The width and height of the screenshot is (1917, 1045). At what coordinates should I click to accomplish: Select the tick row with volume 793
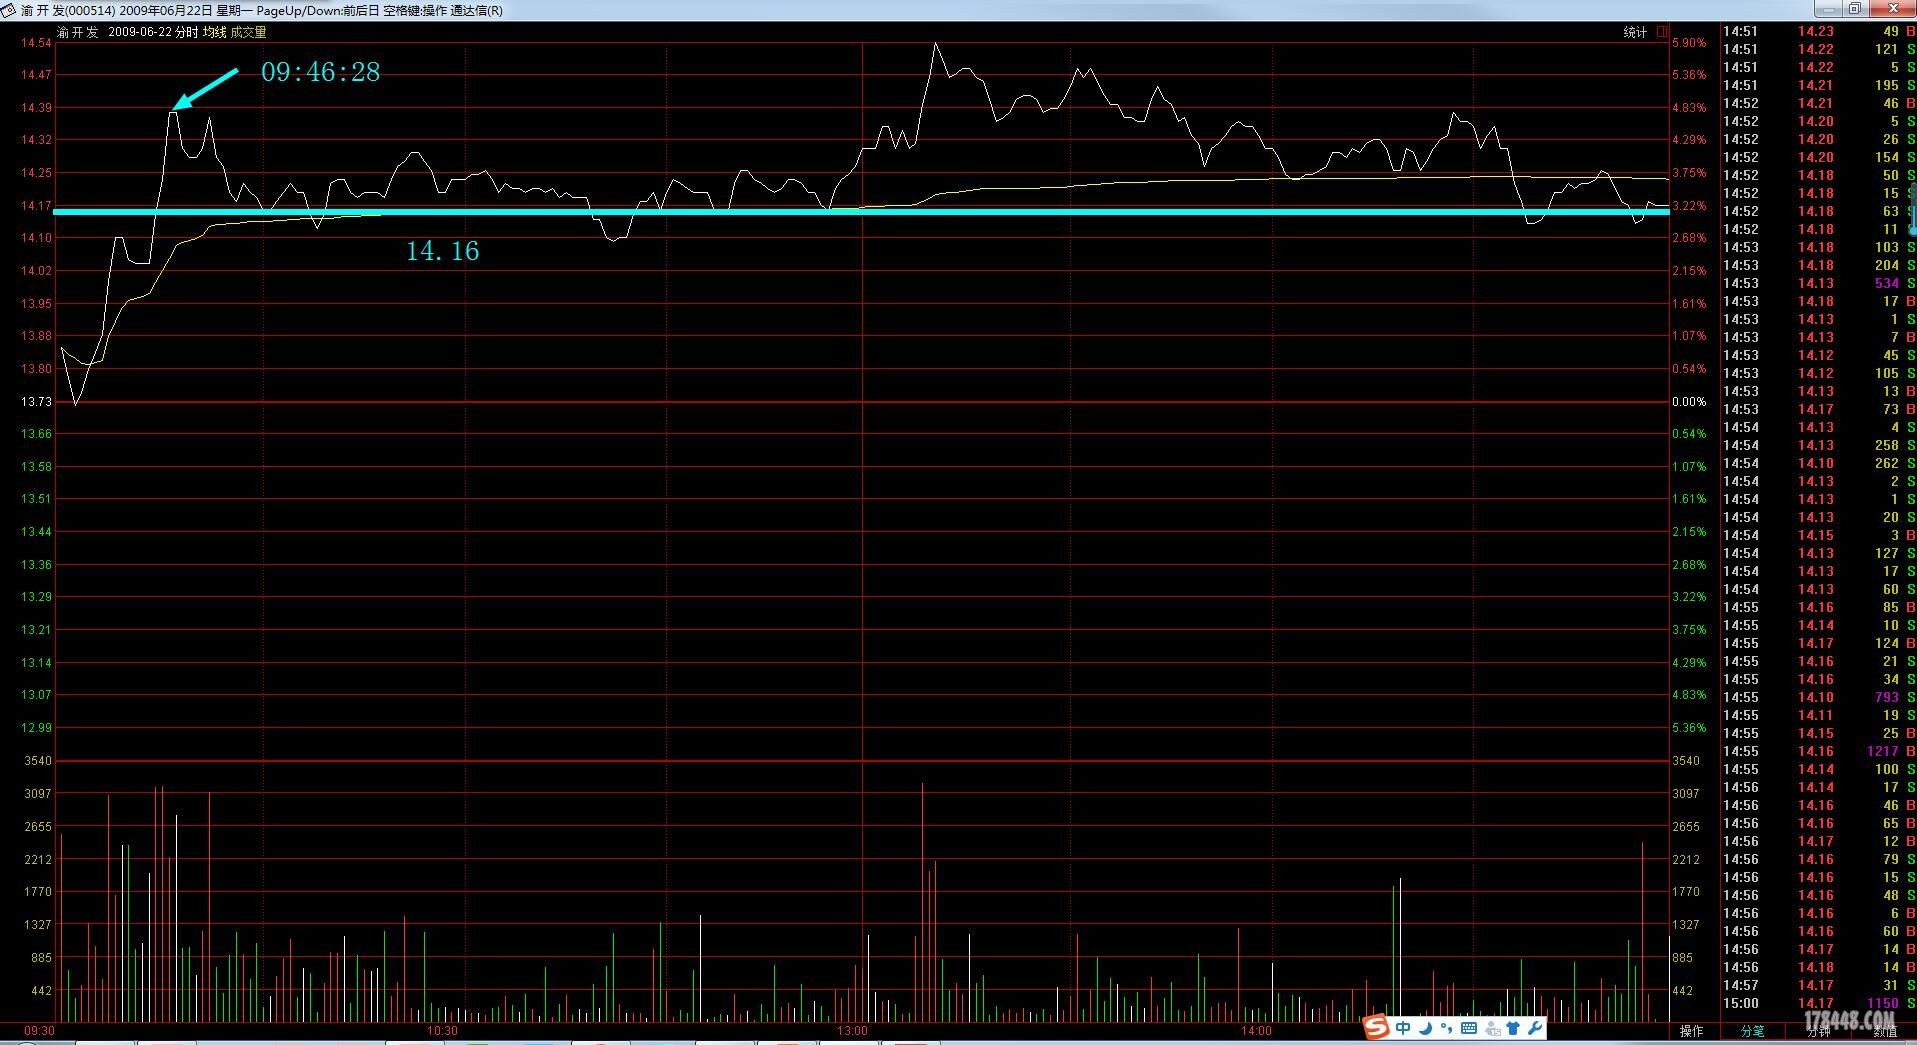[1818, 697]
